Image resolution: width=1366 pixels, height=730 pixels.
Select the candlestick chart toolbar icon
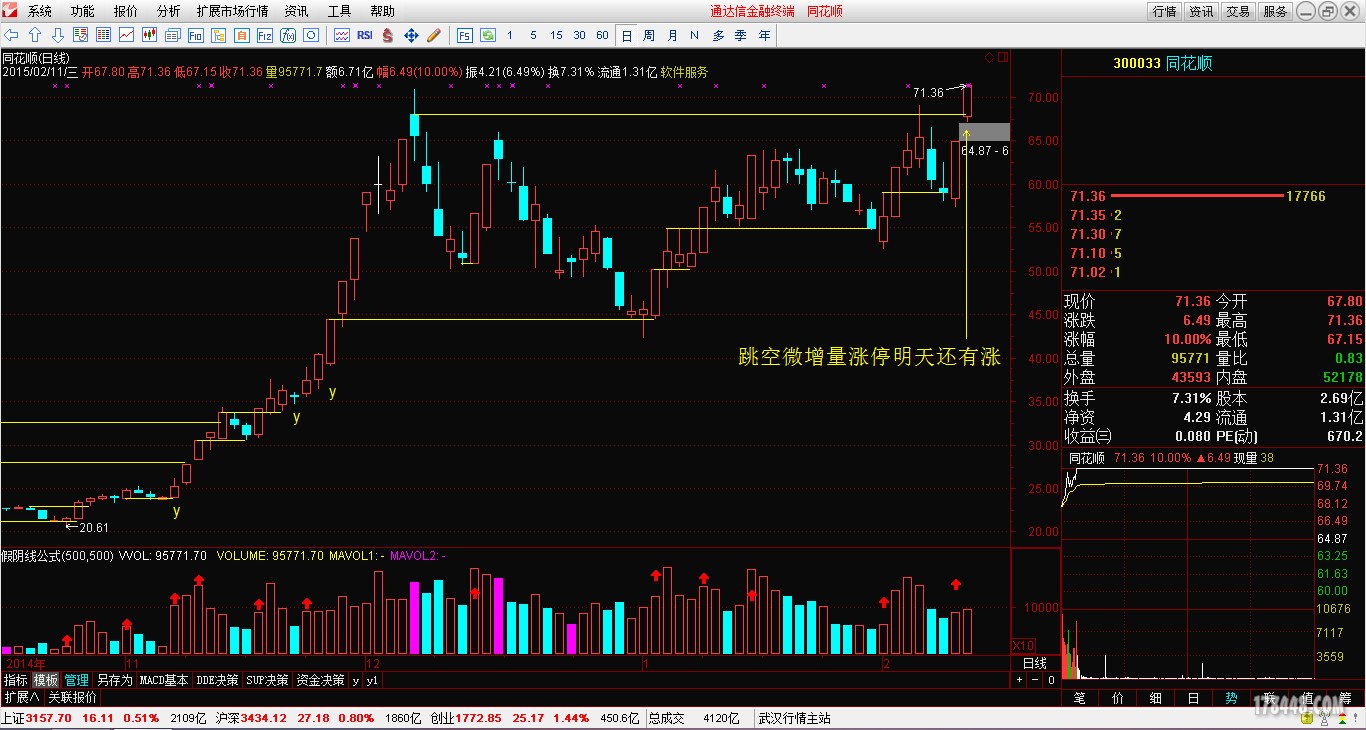[149, 35]
